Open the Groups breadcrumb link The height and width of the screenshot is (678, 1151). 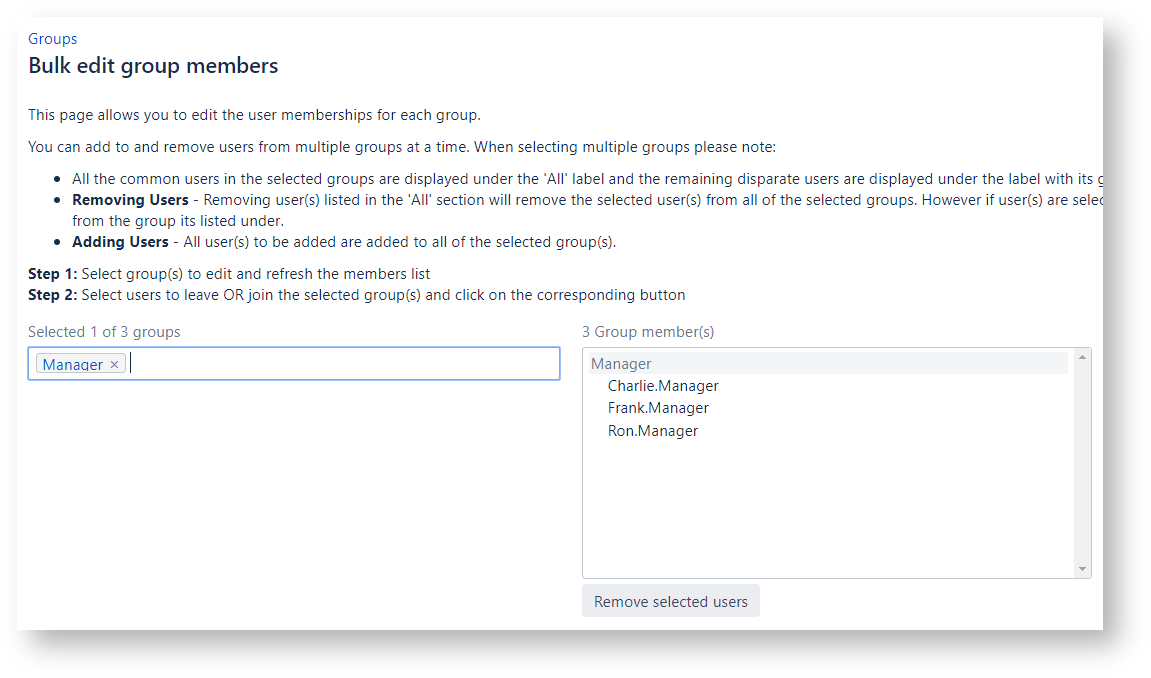pyautogui.click(x=53, y=39)
